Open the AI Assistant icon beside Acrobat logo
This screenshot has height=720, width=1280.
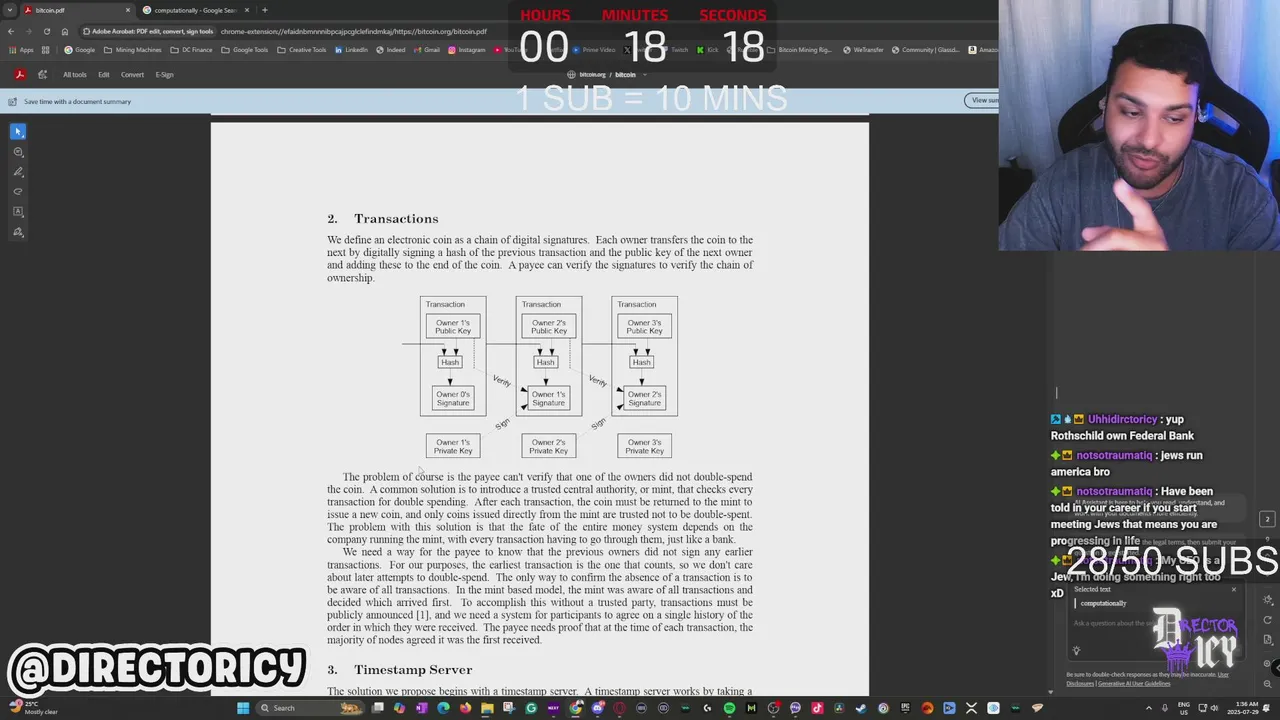(42, 74)
